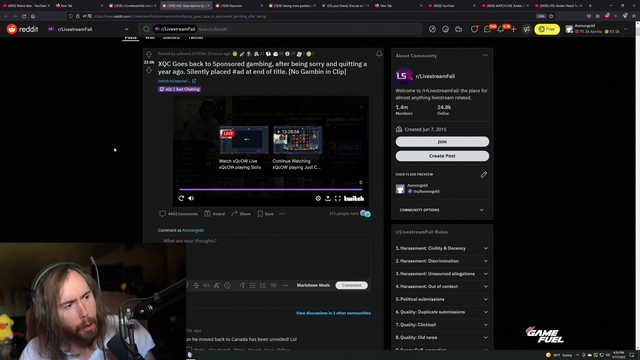The height and width of the screenshot is (360, 640).
Task: Open the notifications bell in Reddit header
Action: tap(500, 29)
